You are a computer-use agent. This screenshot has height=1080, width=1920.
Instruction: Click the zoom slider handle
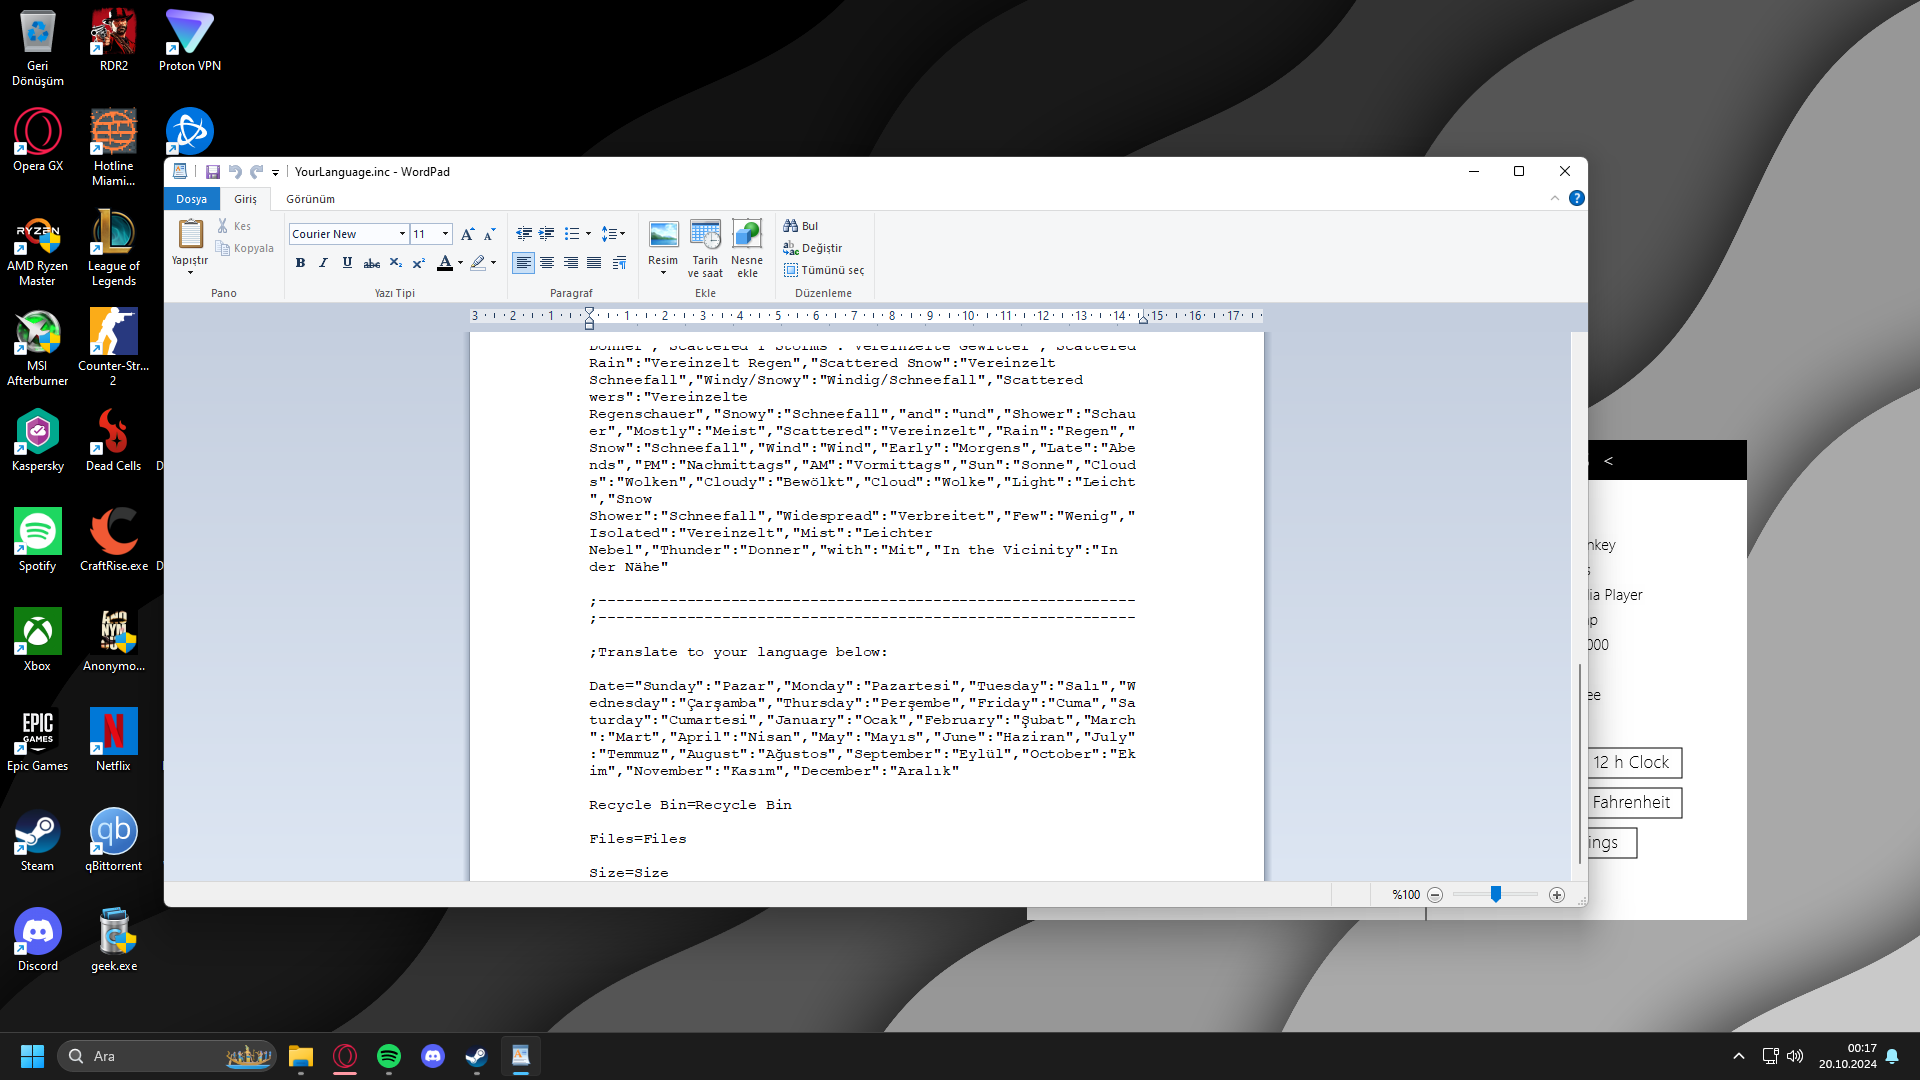[x=1496, y=894]
